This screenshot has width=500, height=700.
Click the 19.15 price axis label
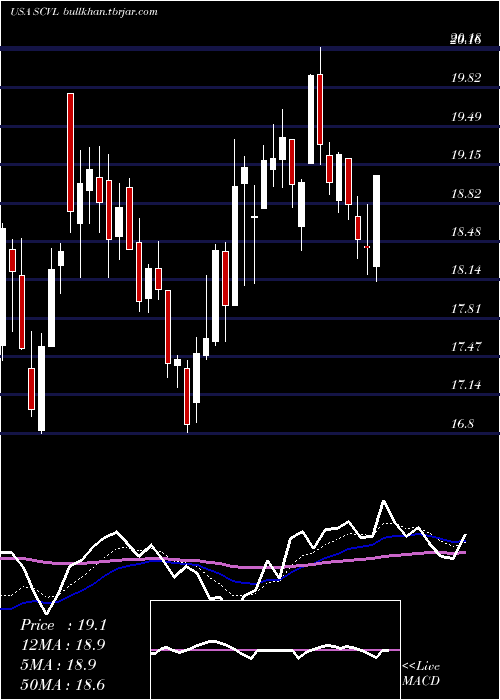click(x=467, y=155)
